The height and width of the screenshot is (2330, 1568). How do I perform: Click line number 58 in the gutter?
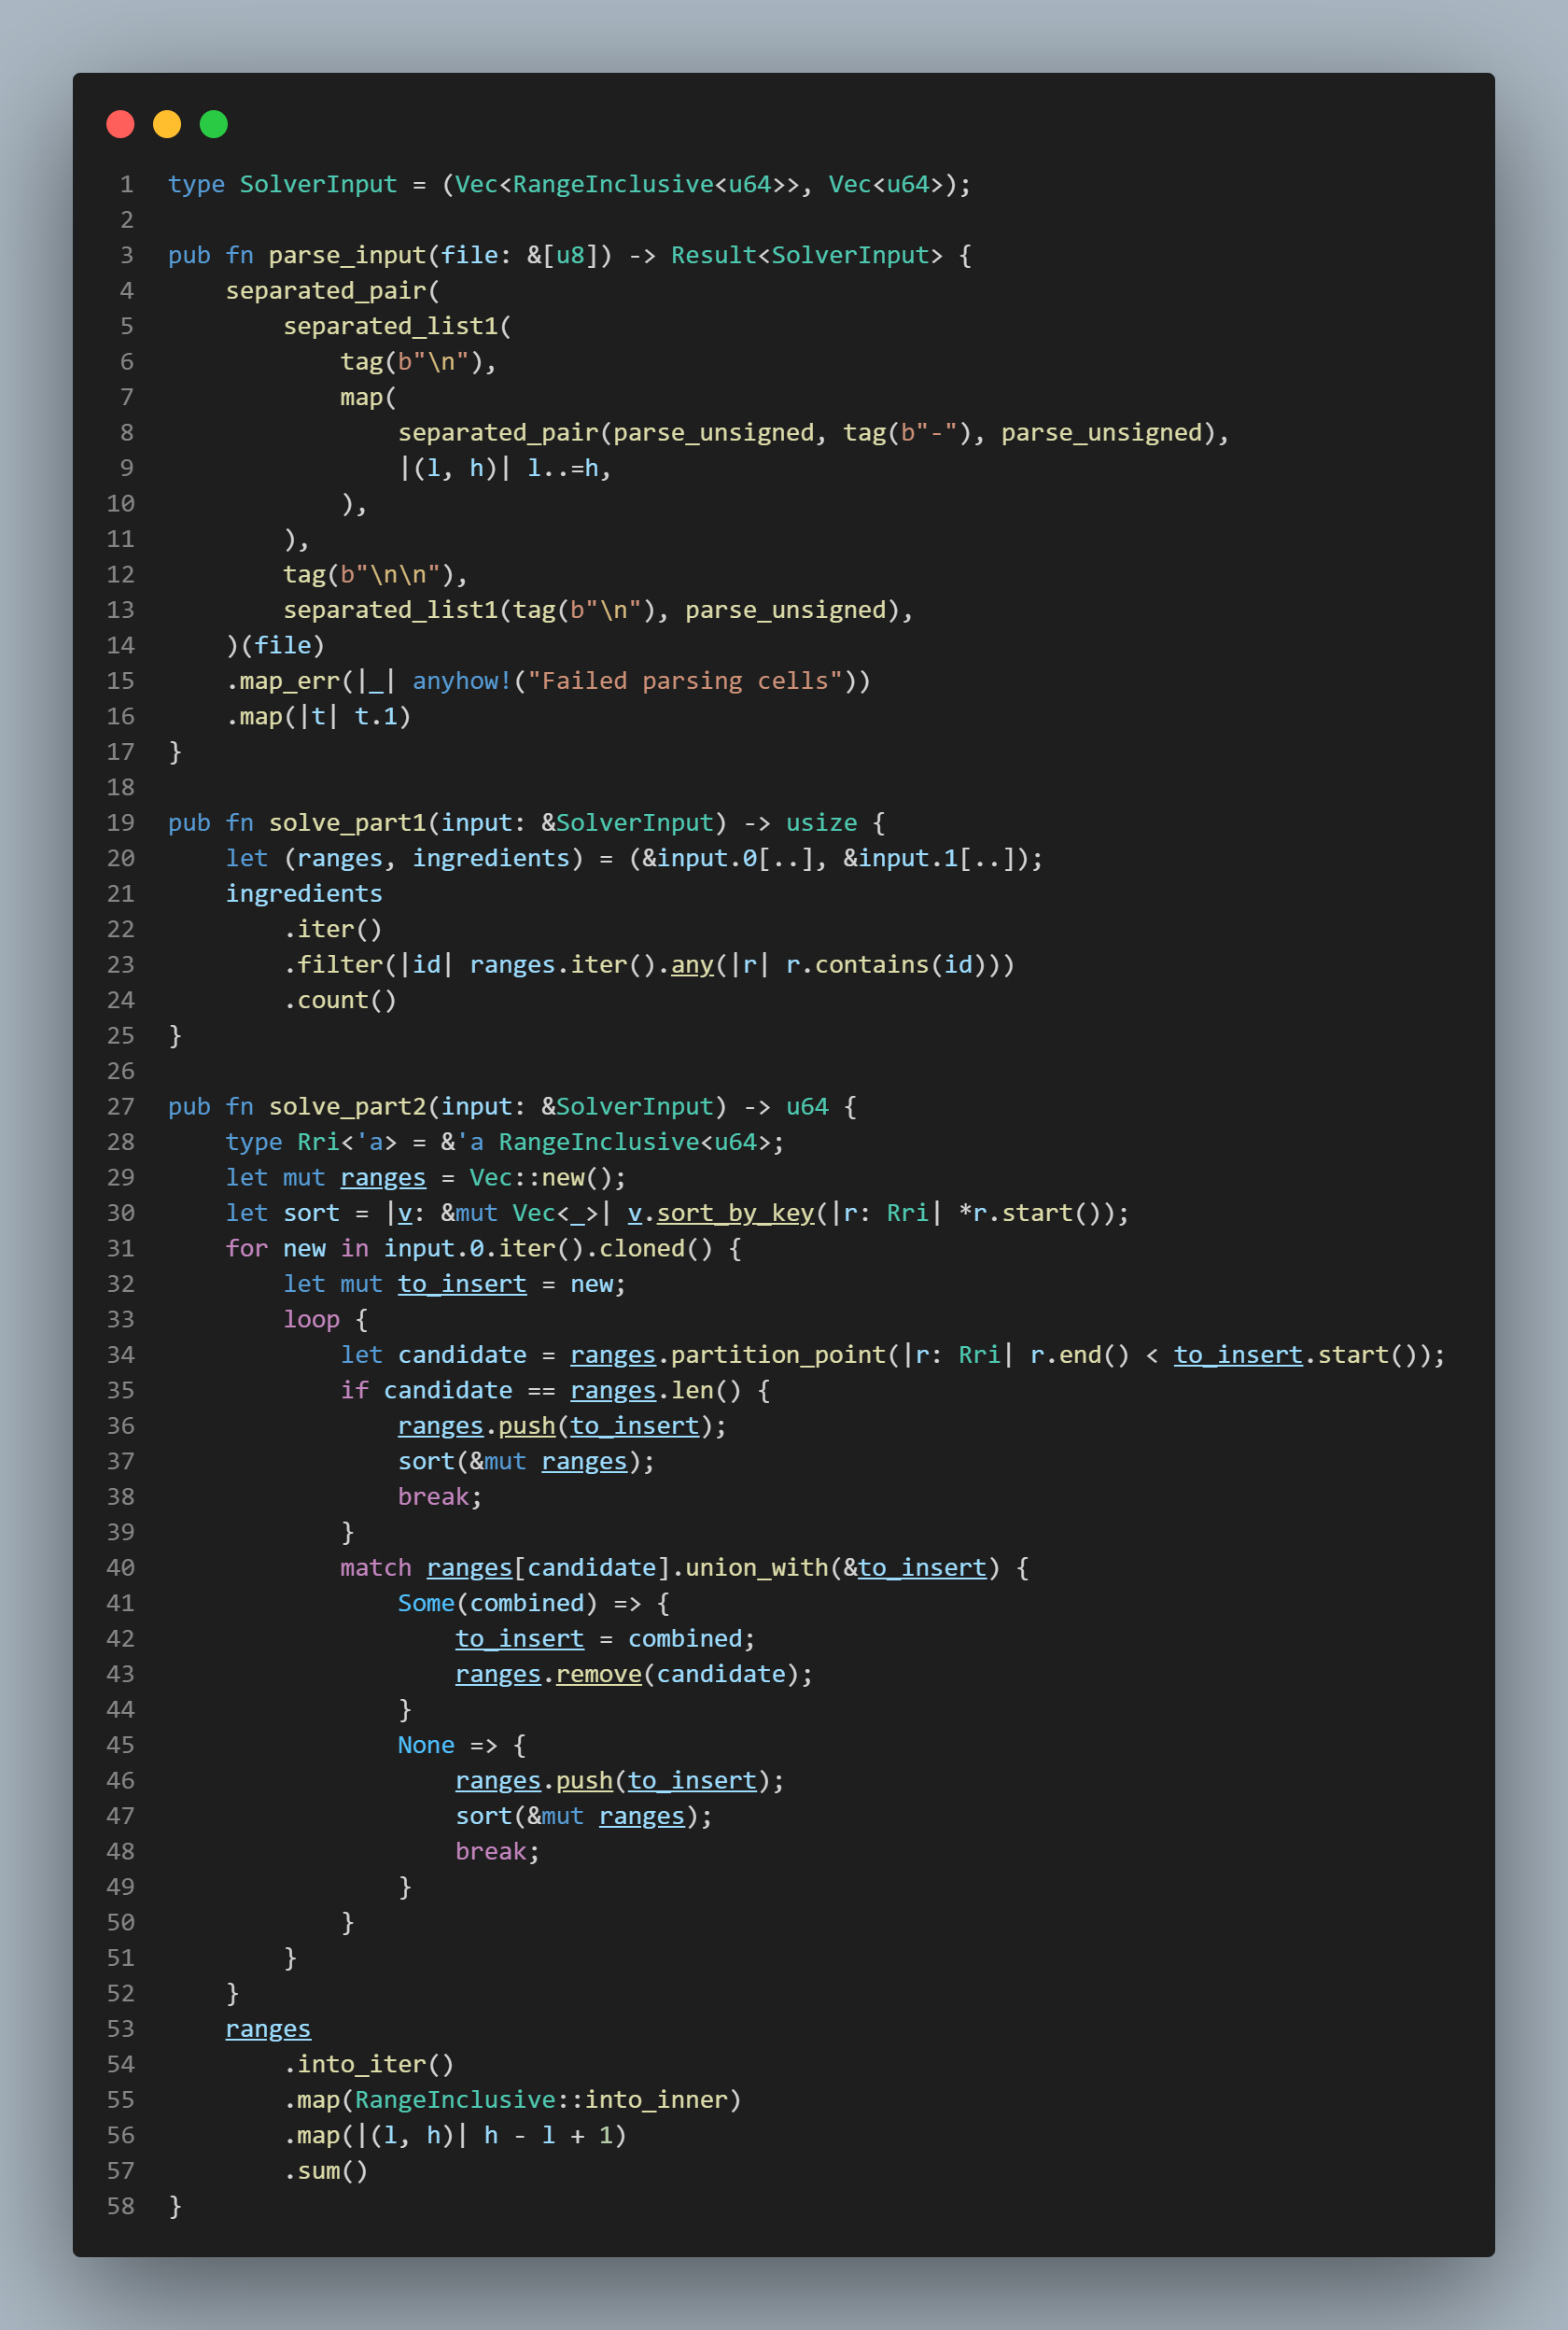120,2206
